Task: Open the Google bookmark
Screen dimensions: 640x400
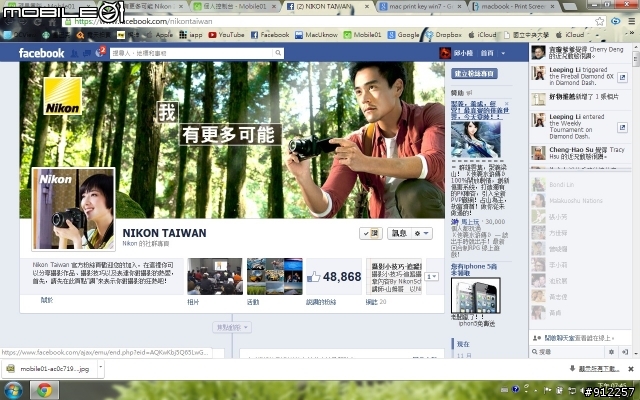Action: 403,35
